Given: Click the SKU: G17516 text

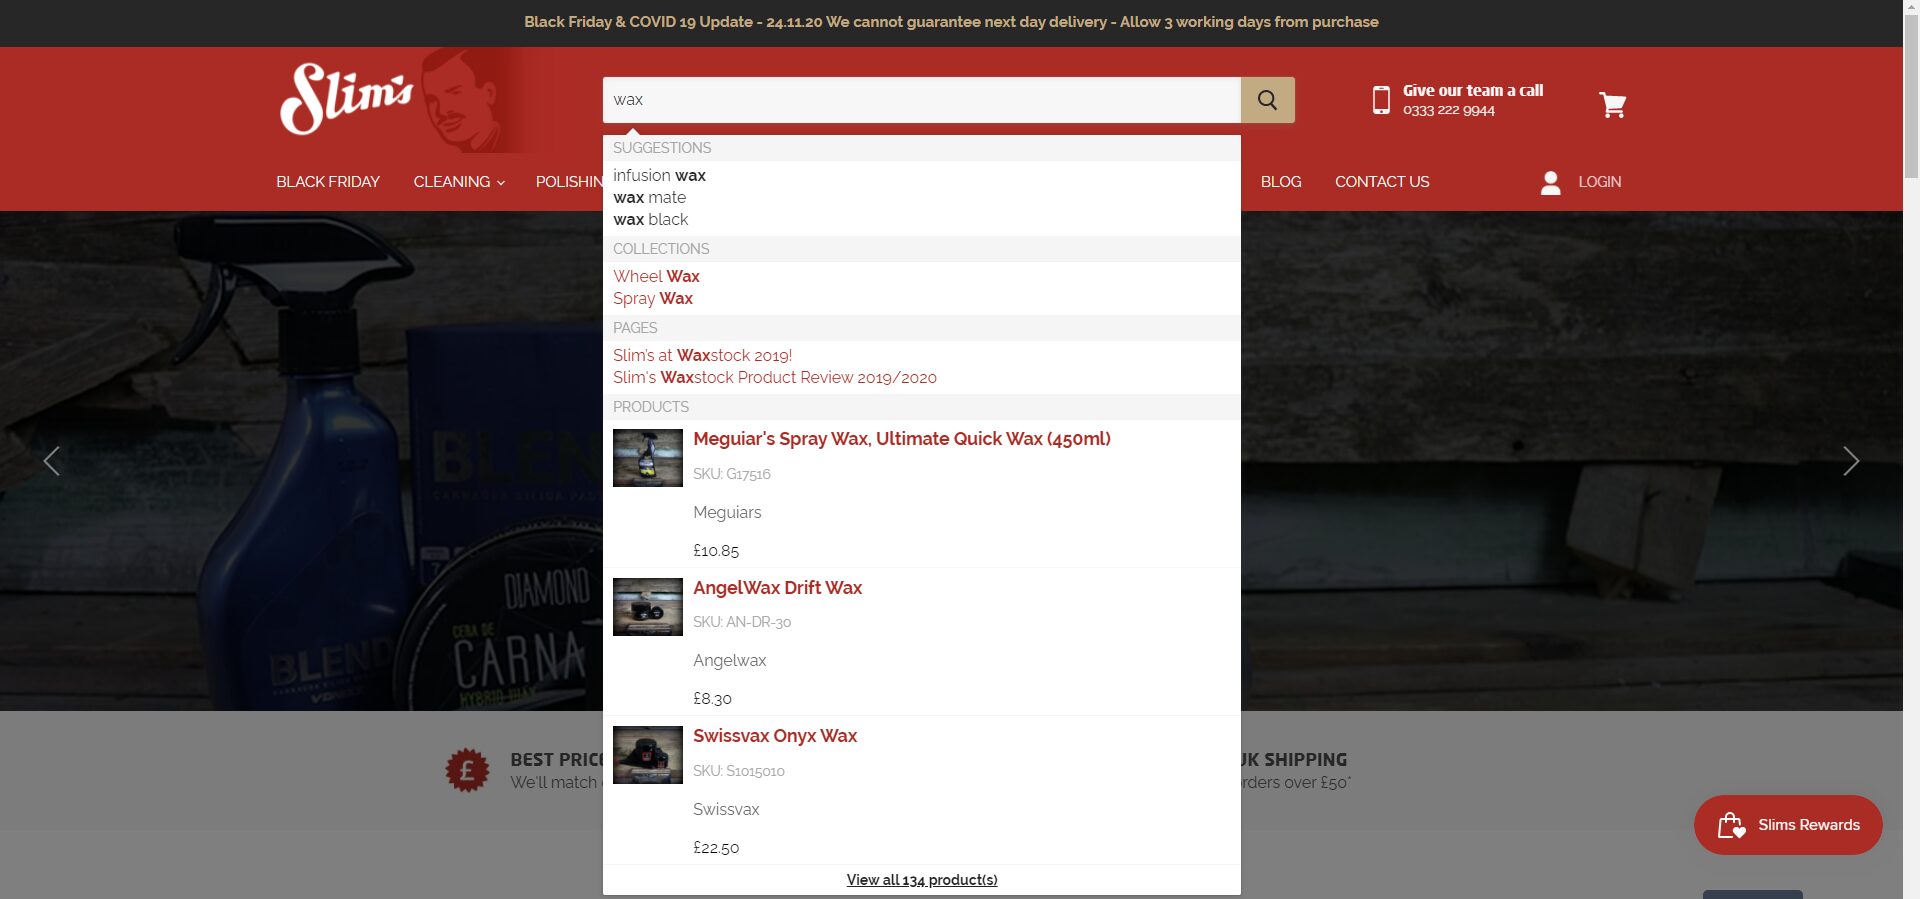Looking at the screenshot, I should (732, 474).
